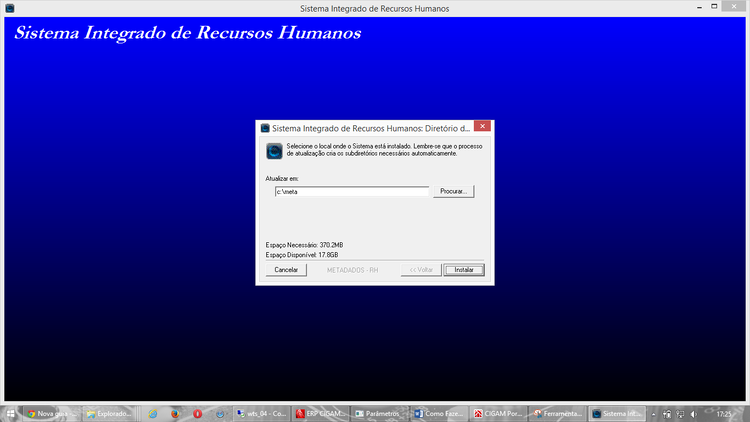Click the 'Espaço Necessário: 370.2MB' text
The image size is (750, 422).
(x=304, y=245)
